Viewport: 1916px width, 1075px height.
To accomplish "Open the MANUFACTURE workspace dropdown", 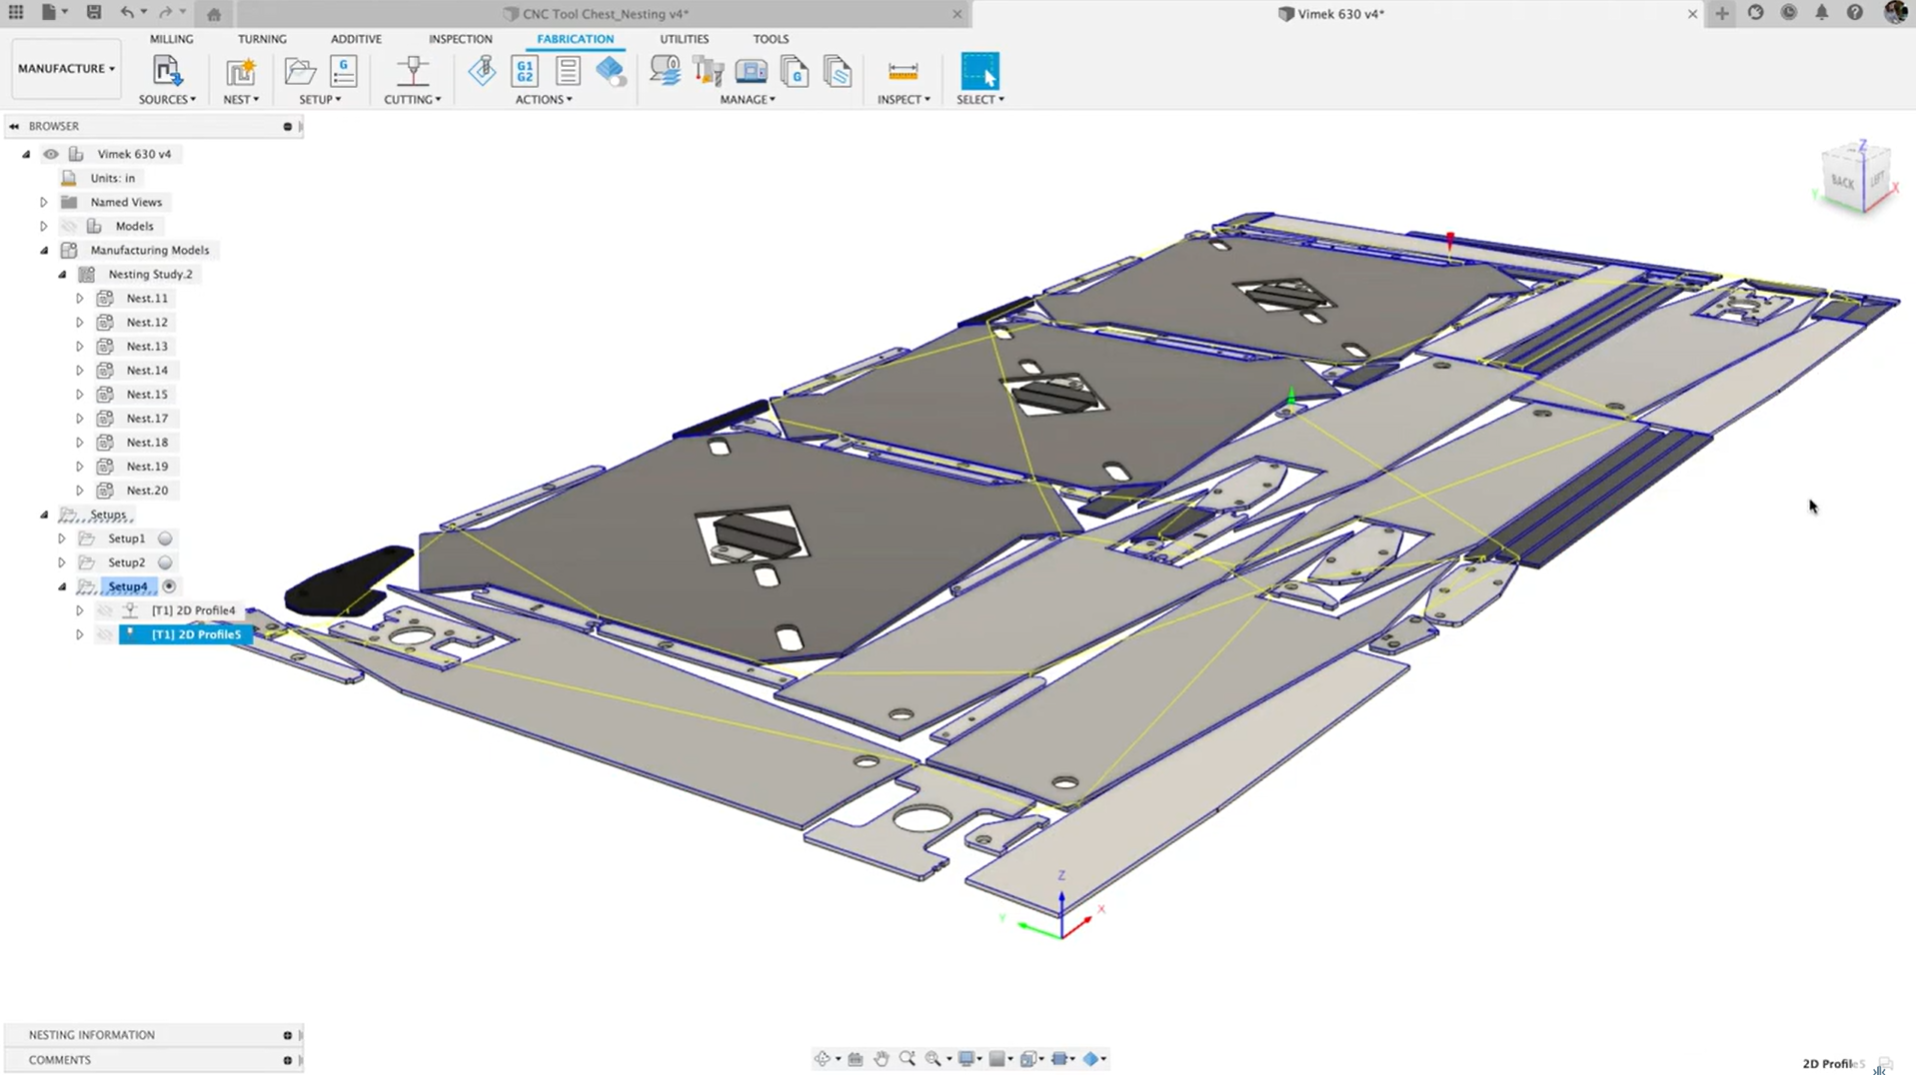I will coord(66,69).
